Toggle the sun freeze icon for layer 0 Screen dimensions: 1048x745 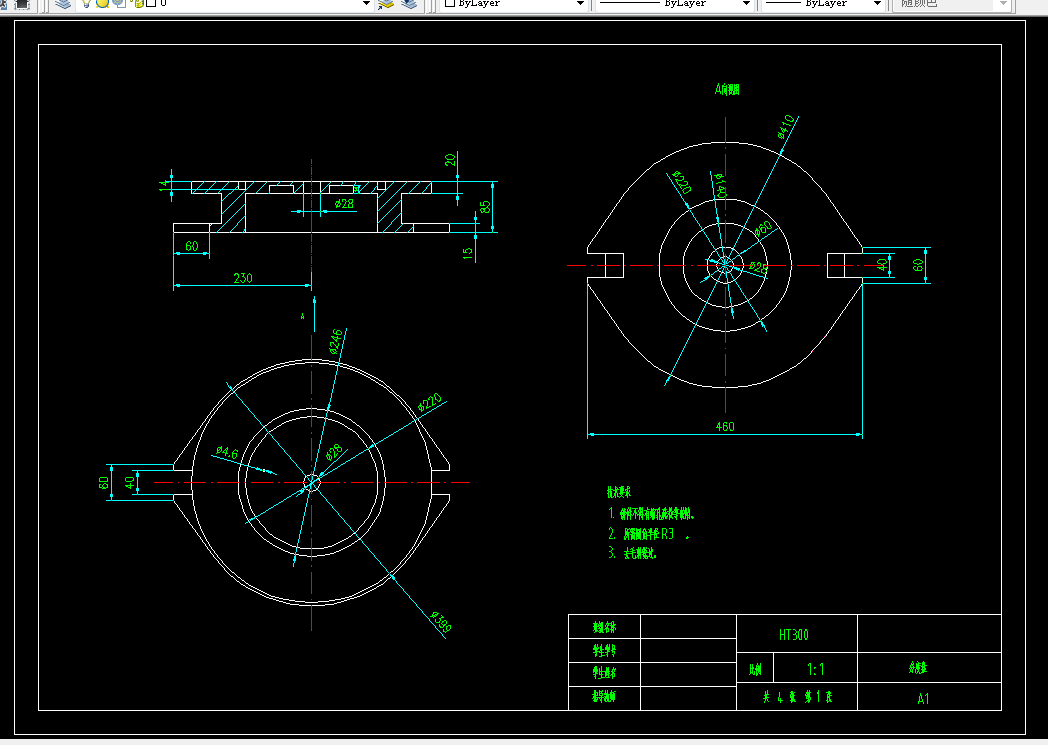point(103,3)
